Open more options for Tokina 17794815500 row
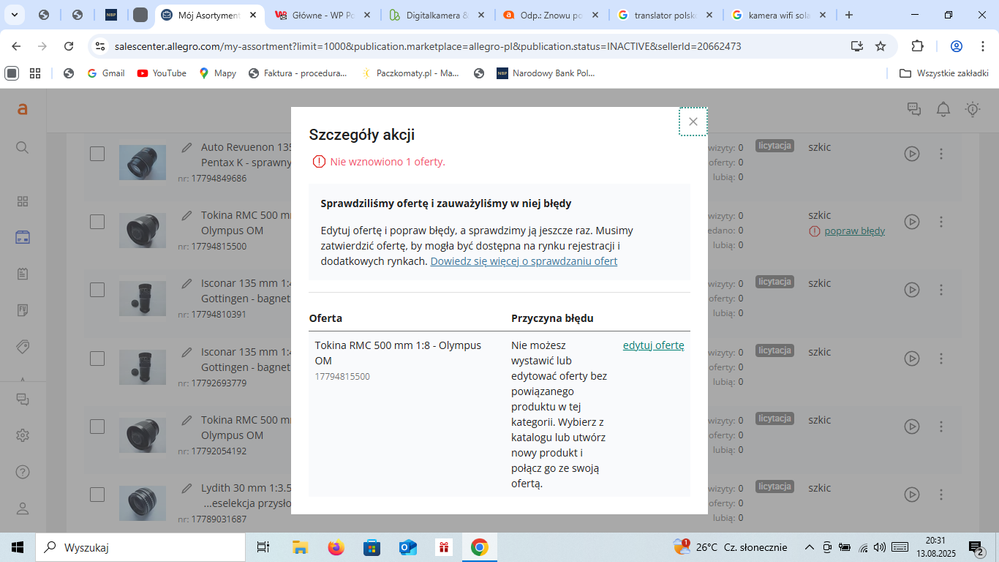 tap(941, 222)
